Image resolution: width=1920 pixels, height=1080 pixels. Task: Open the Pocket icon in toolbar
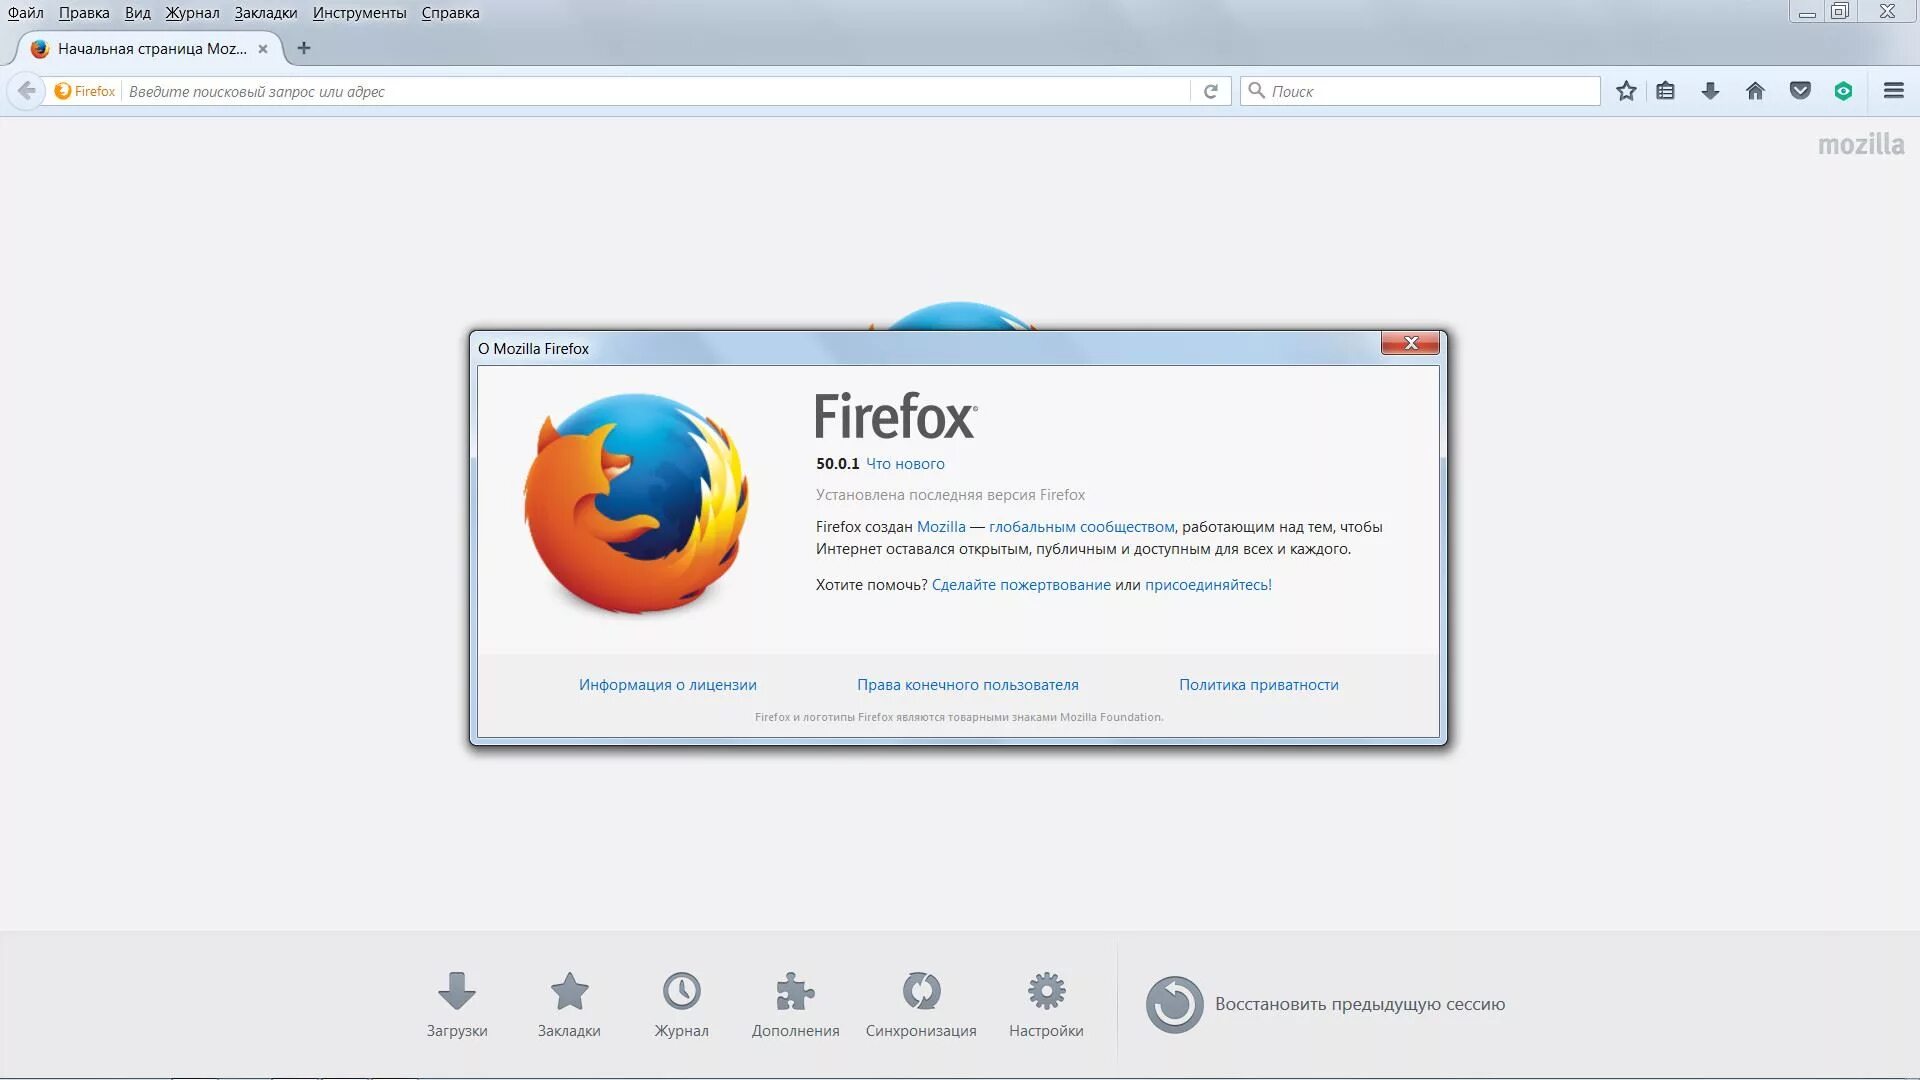tap(1800, 91)
